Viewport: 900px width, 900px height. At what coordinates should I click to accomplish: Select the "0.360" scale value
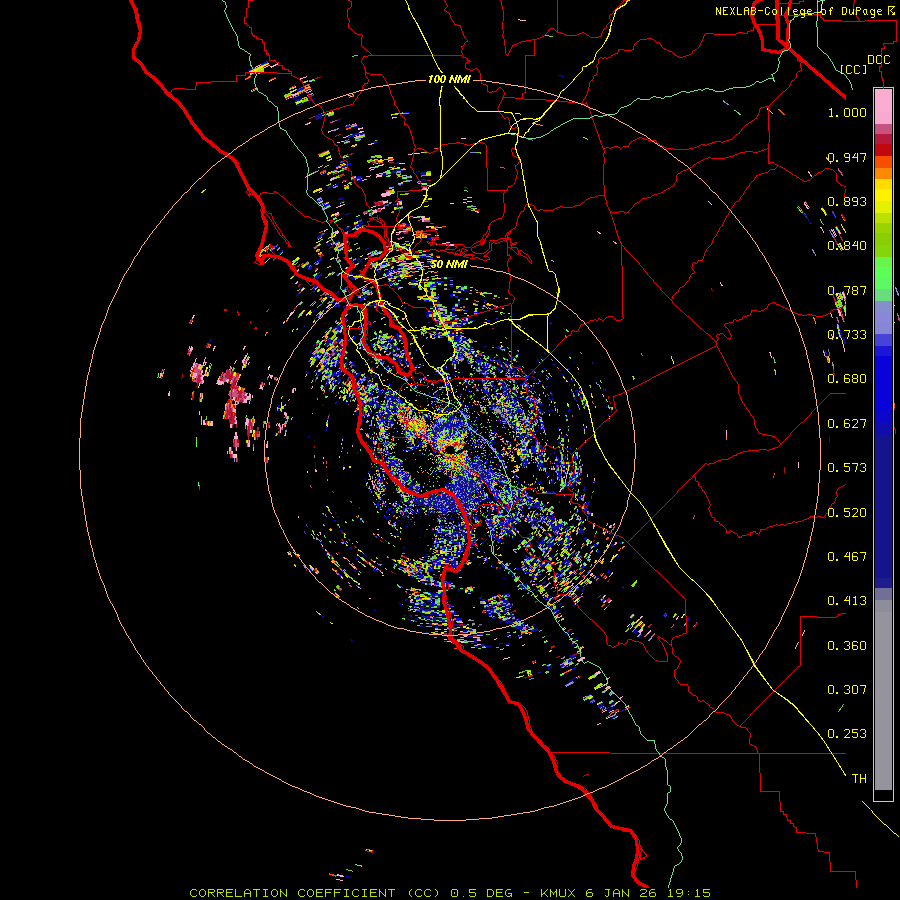coord(847,646)
